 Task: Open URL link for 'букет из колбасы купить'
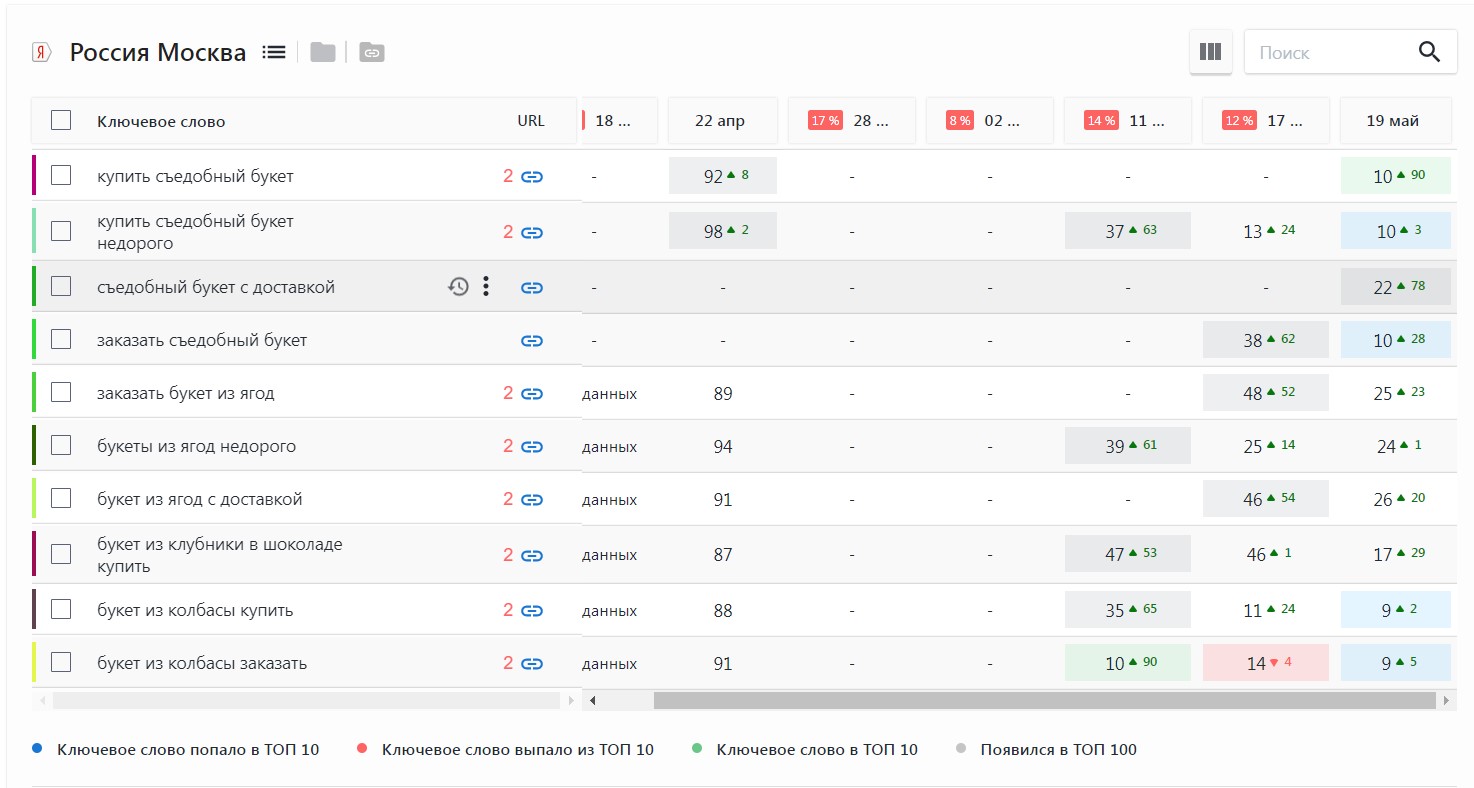pos(532,611)
